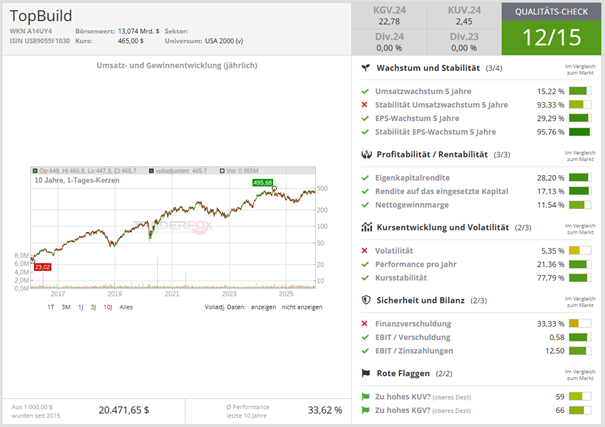Click the TopBuild company title

(x=41, y=16)
